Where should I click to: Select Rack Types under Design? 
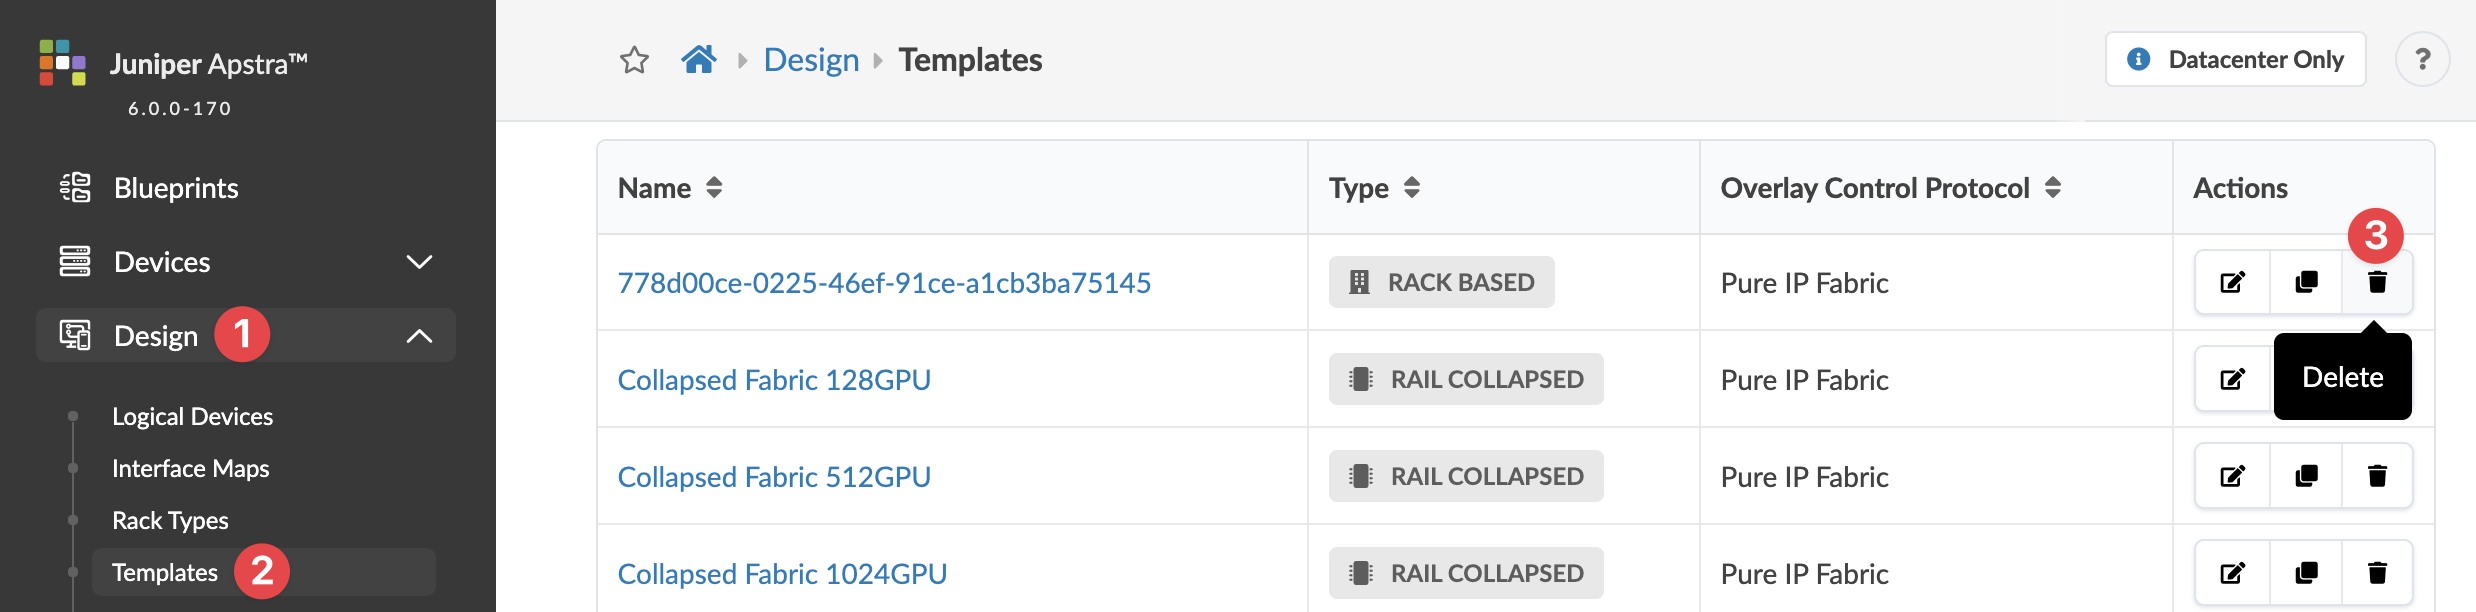point(170,521)
